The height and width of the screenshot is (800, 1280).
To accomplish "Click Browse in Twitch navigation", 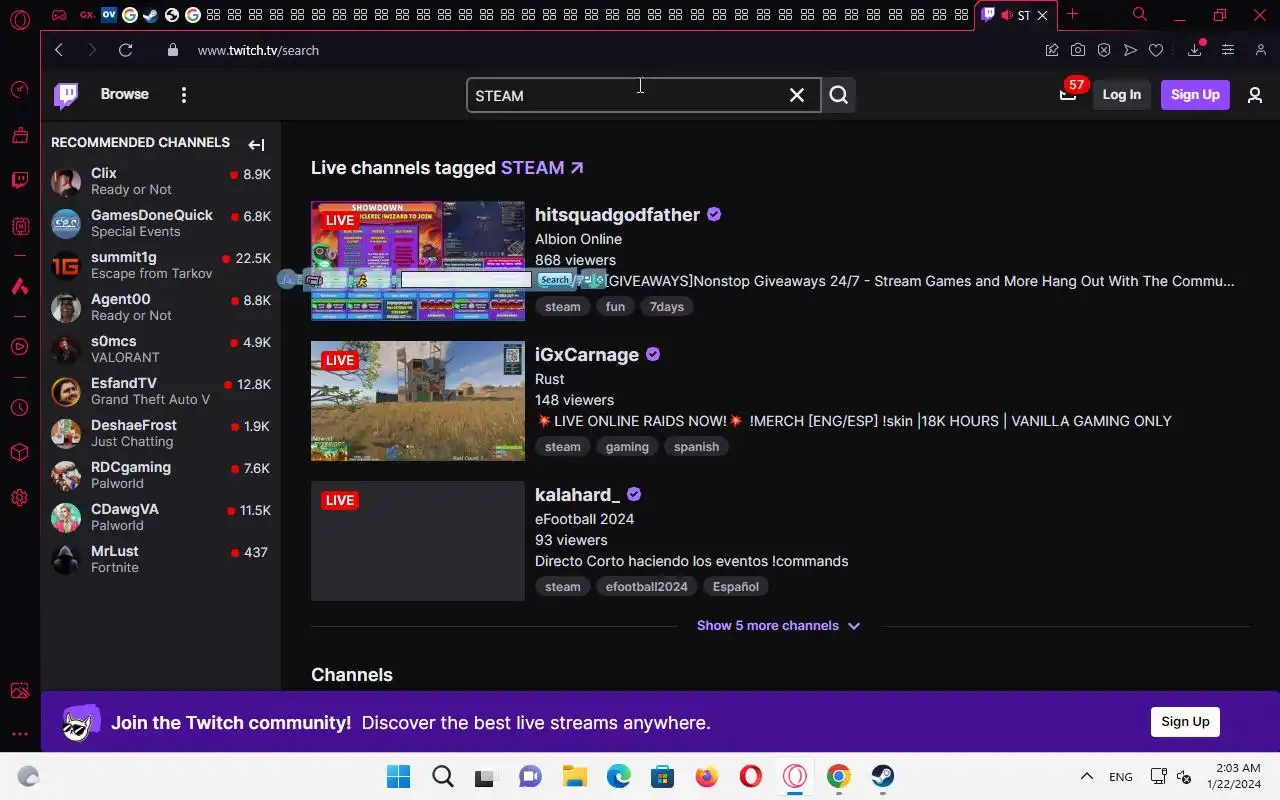I will [x=124, y=94].
